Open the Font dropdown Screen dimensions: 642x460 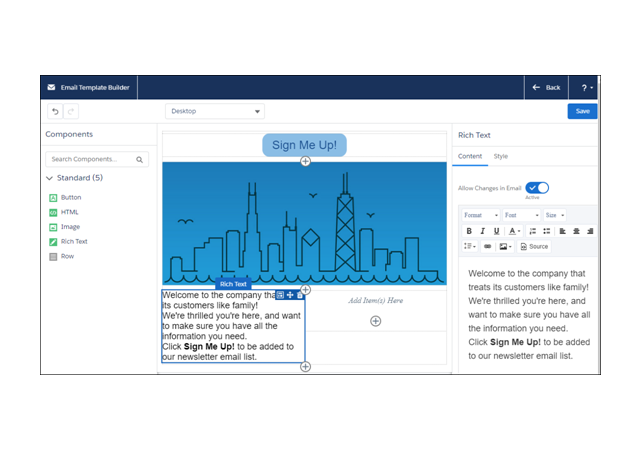coord(521,215)
